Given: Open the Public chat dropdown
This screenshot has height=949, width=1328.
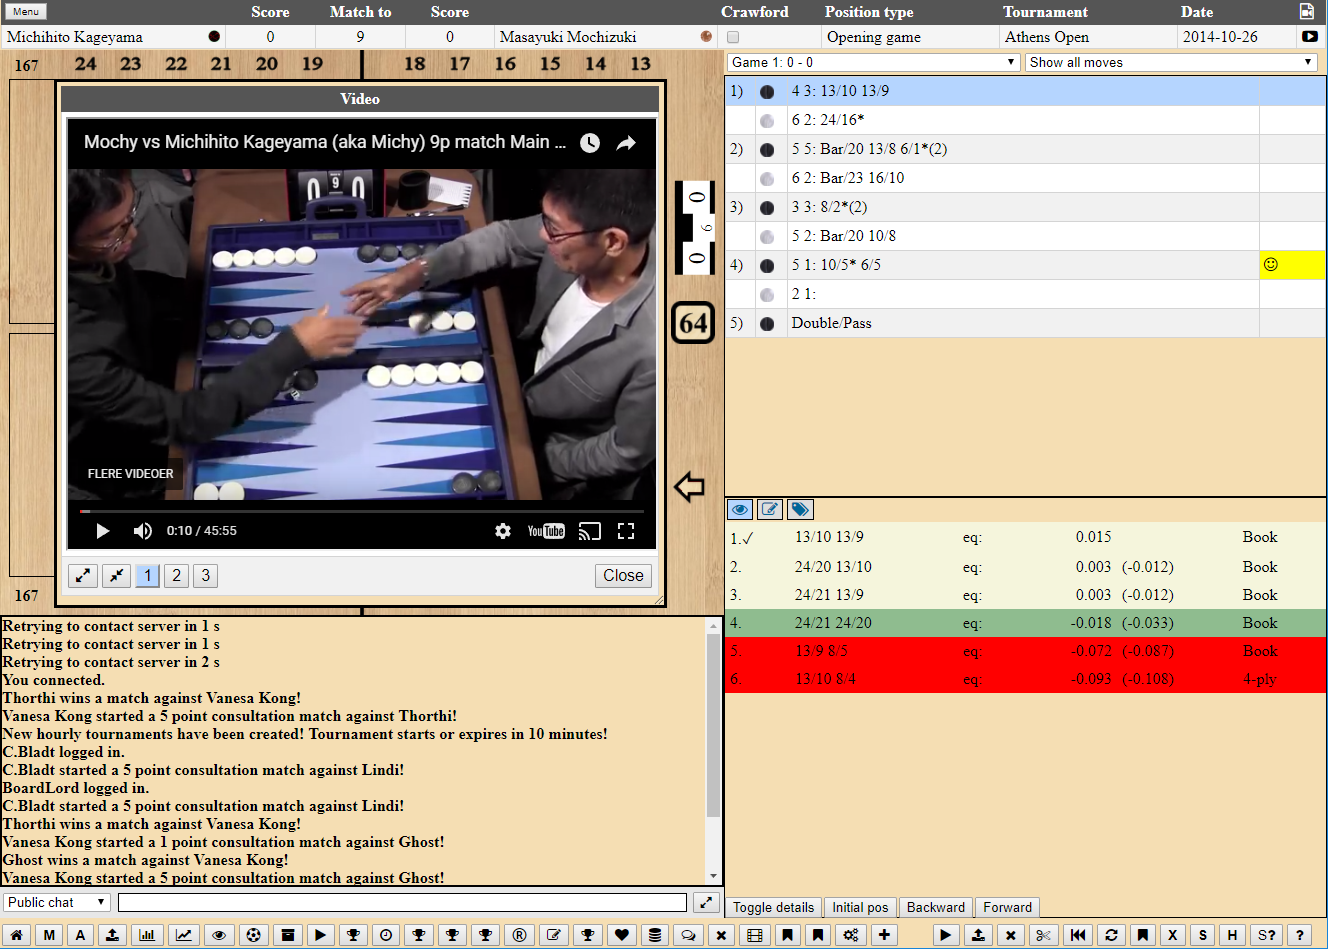Looking at the screenshot, I should click(x=56, y=902).
